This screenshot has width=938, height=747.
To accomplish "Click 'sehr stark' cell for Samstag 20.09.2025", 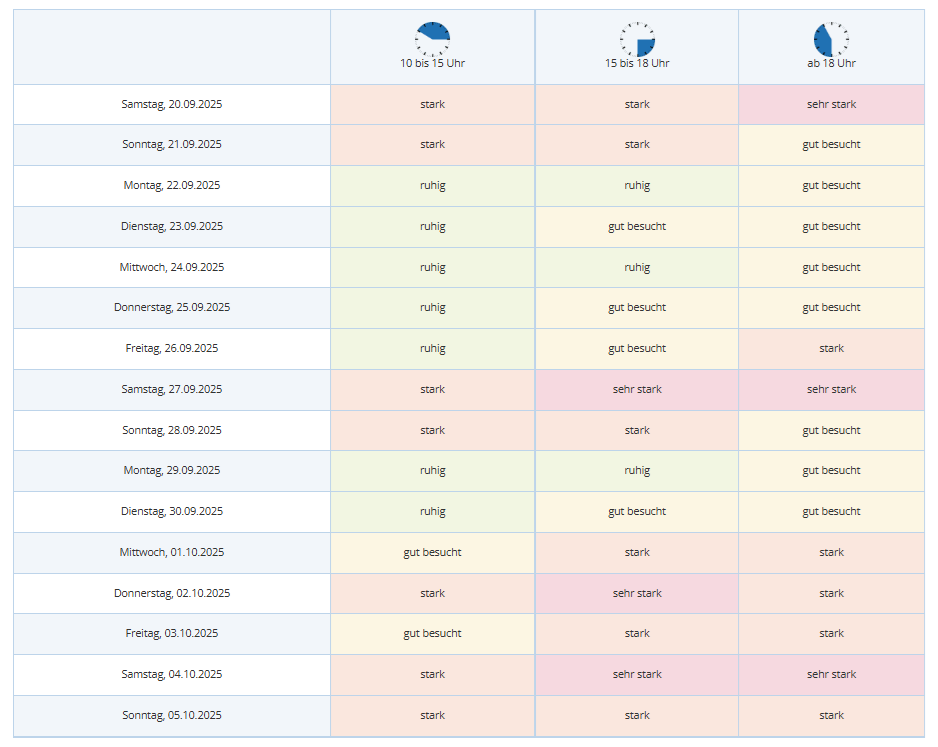I will 831,104.
